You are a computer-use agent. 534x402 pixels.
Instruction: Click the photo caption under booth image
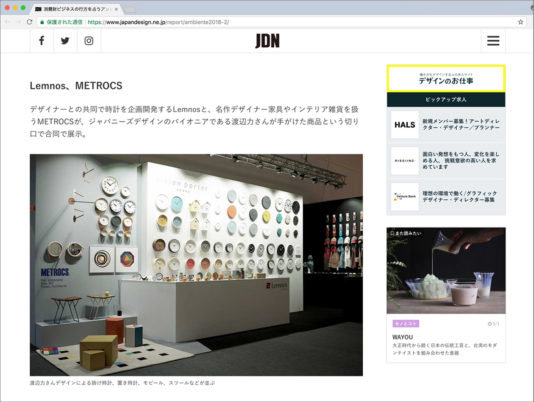tap(122, 383)
